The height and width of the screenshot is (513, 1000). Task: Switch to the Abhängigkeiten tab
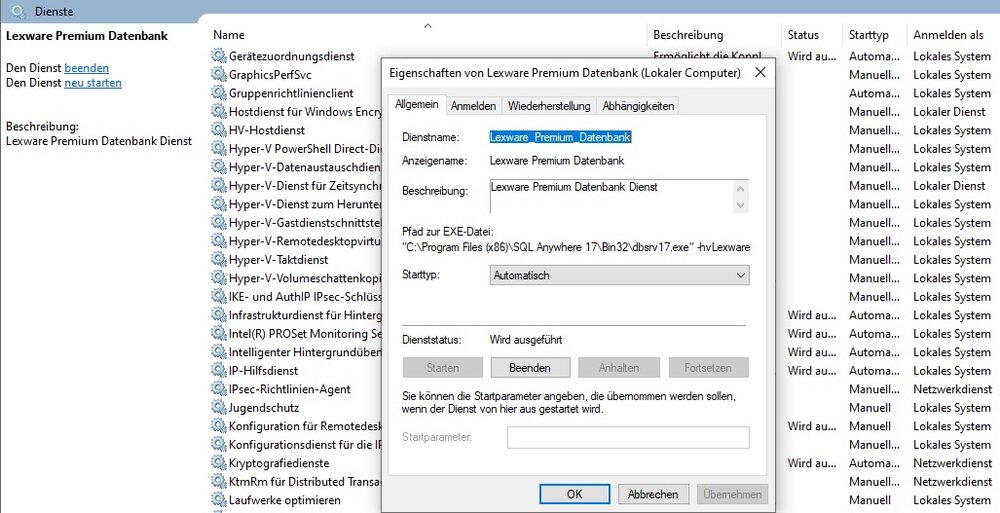tap(639, 105)
